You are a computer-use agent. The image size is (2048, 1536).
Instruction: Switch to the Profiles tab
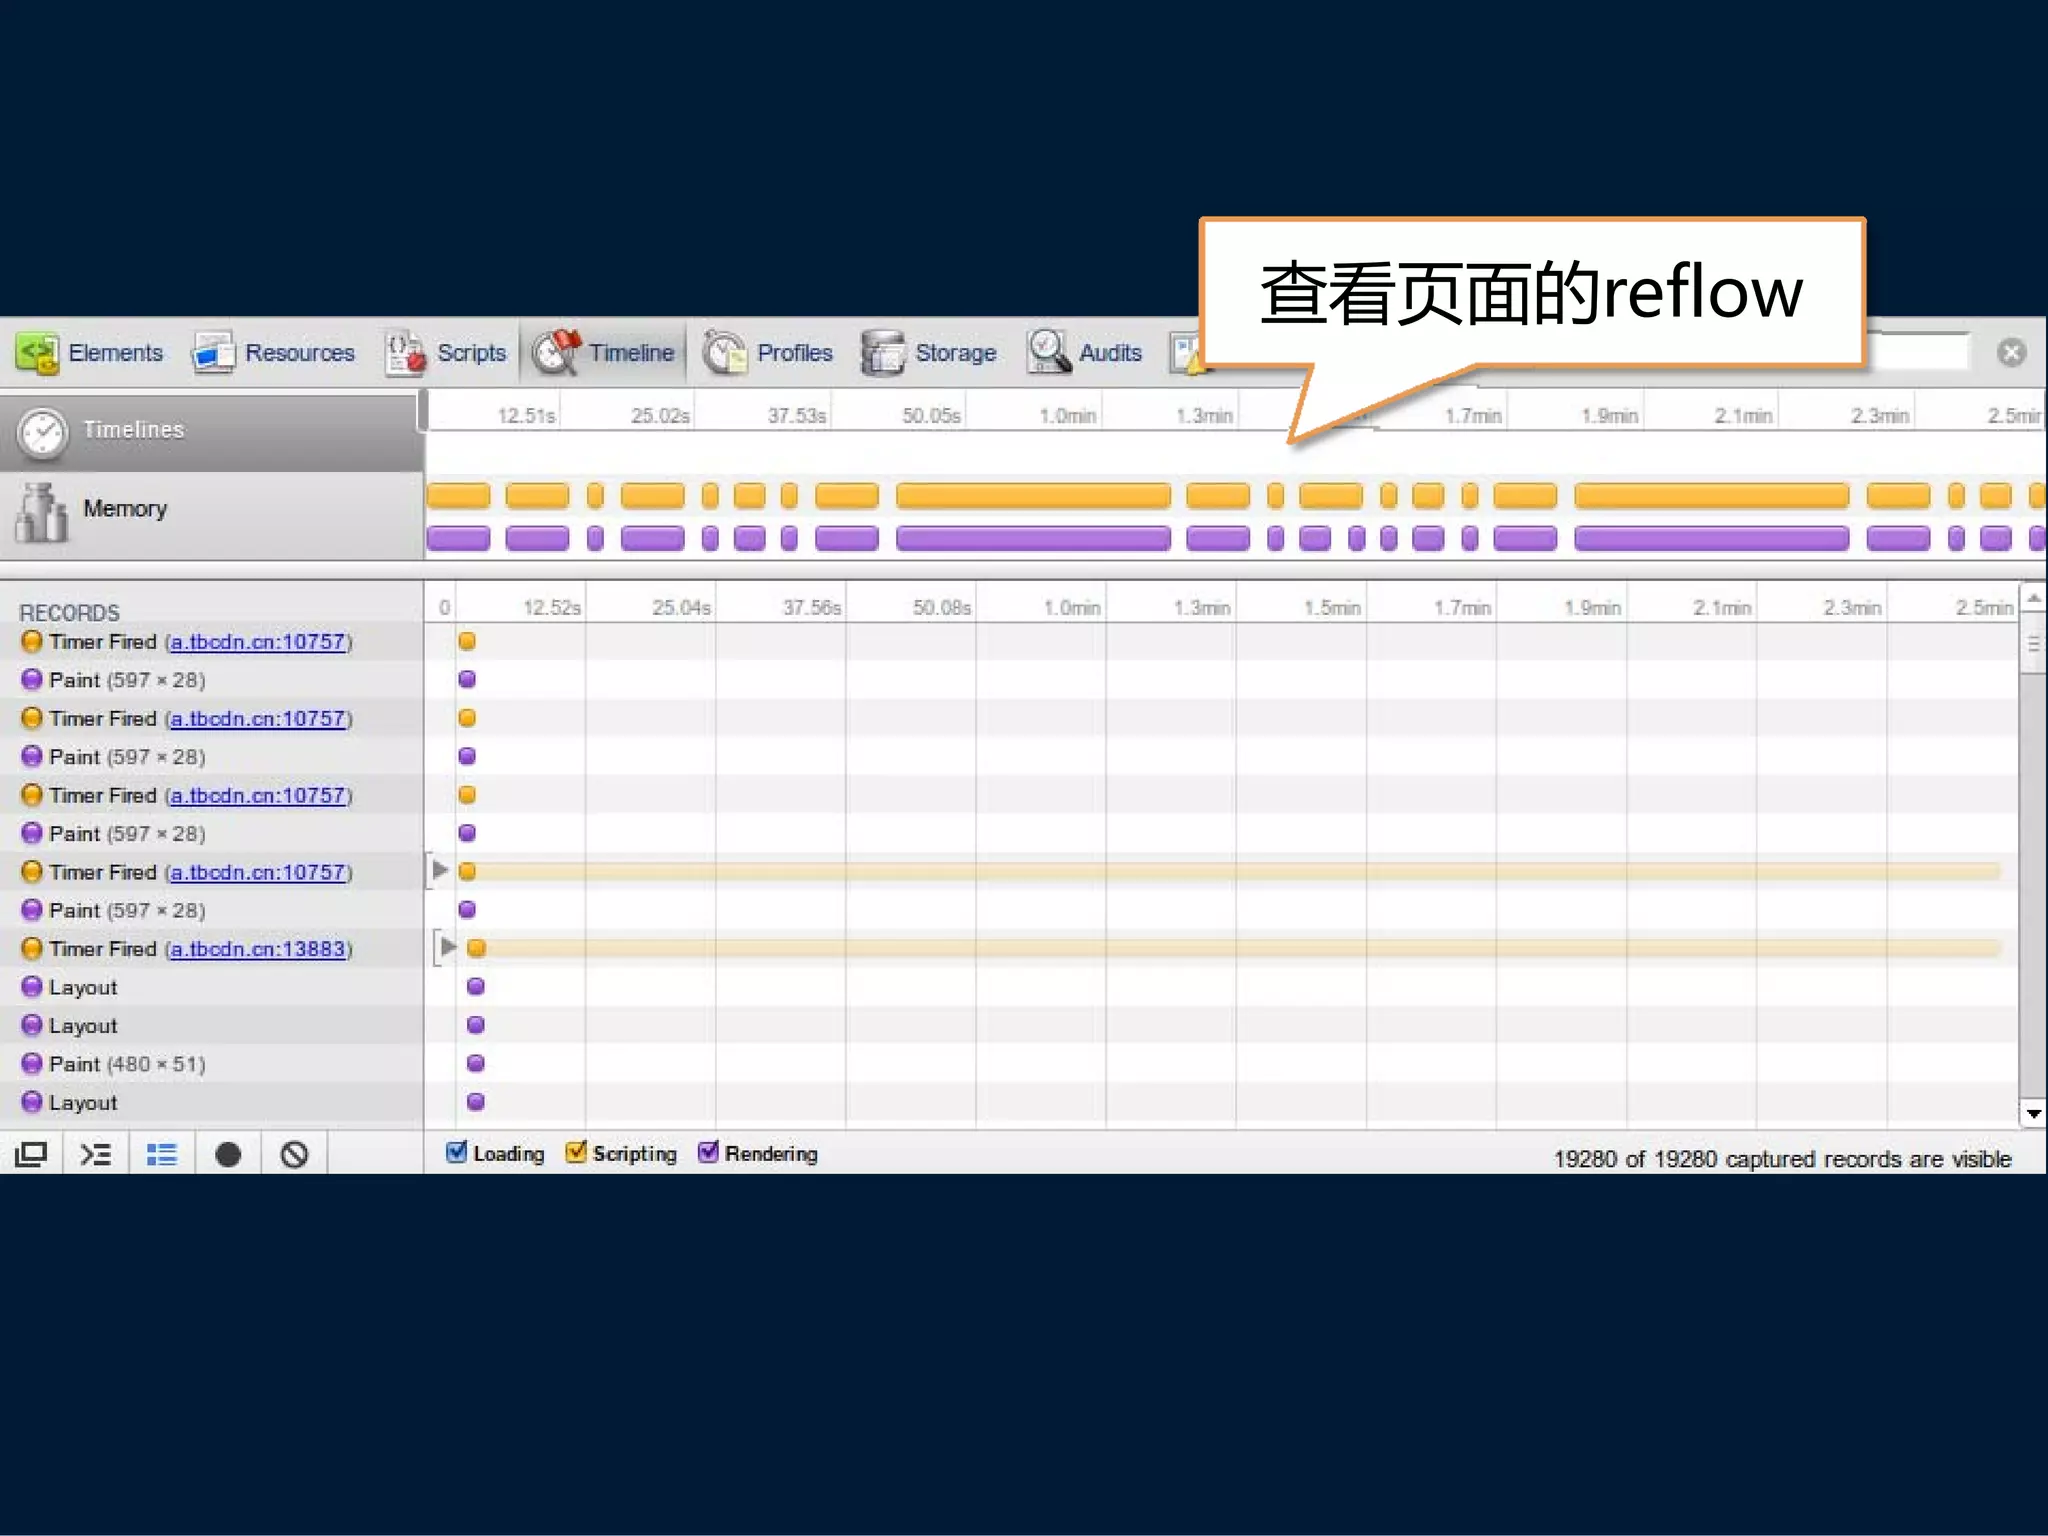[767, 353]
